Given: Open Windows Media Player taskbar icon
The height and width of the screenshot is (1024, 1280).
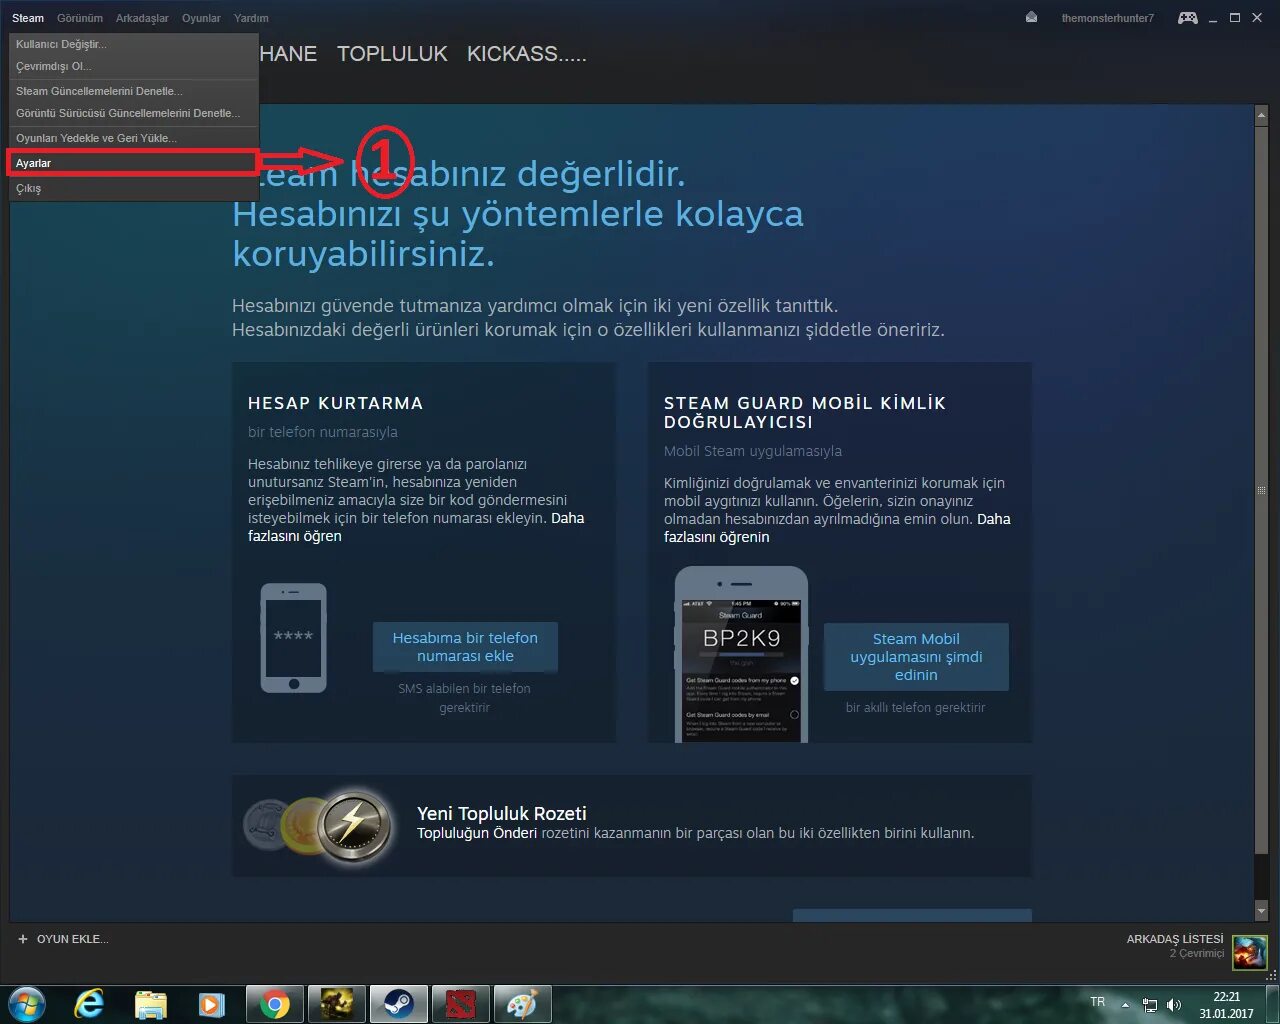Looking at the screenshot, I should 211,1004.
